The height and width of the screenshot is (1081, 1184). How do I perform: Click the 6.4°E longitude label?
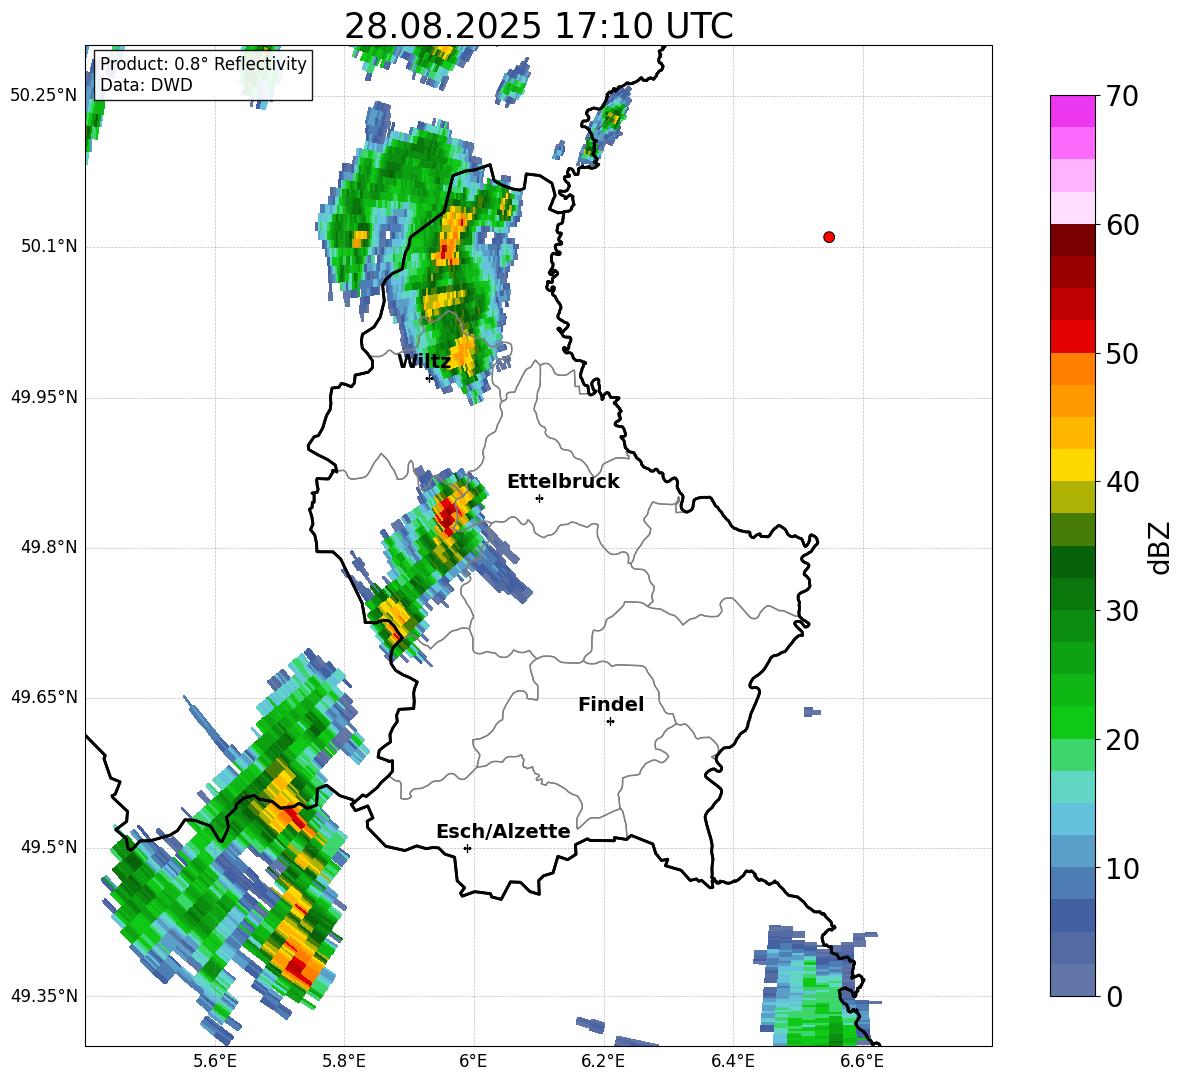[732, 1061]
